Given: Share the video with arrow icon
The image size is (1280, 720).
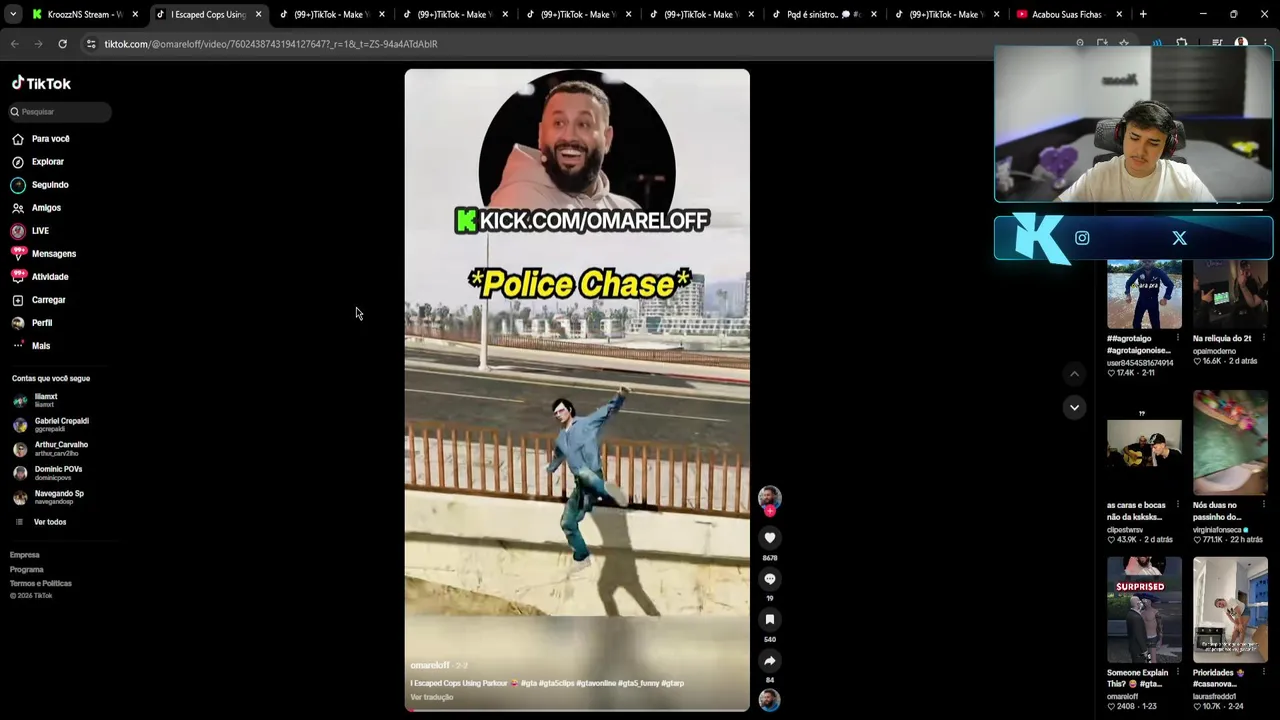Looking at the screenshot, I should coord(769,661).
